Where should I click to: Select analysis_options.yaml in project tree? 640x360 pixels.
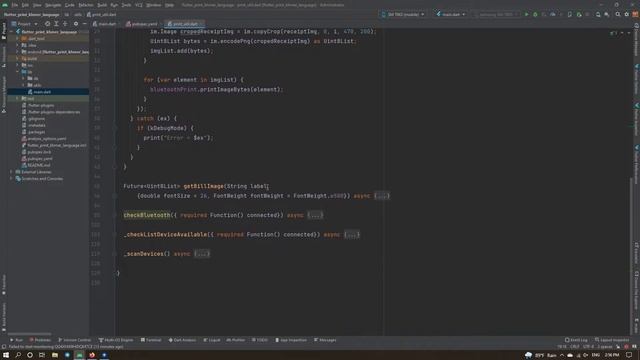tap(47, 139)
